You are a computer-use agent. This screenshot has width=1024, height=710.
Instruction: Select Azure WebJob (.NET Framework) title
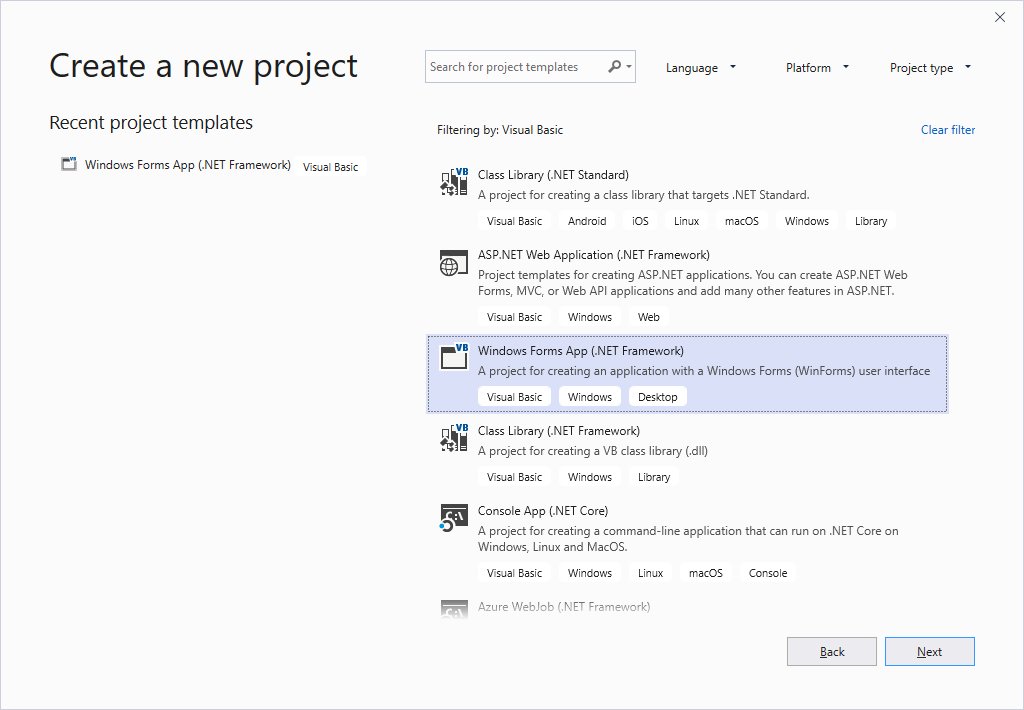tap(564, 606)
